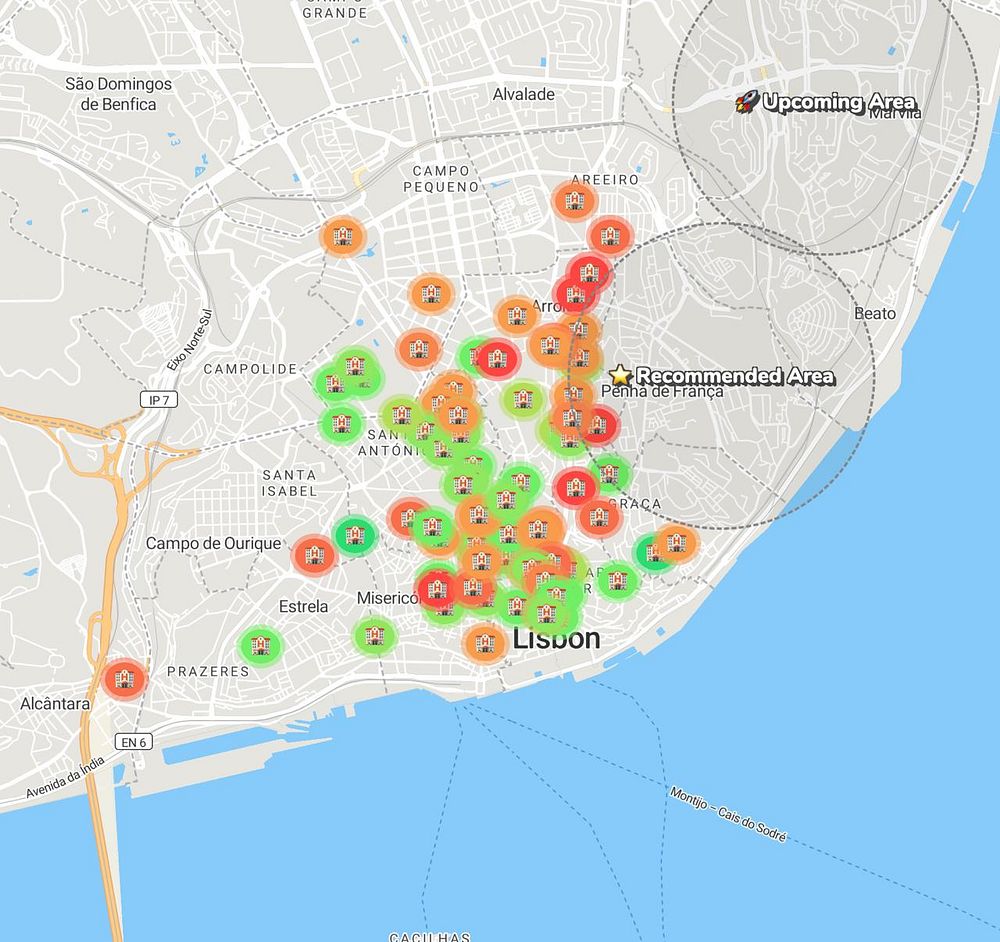1000x942 pixels.
Task: Select the São Domingos de Benfica label
Action: pyautogui.click(x=119, y=94)
